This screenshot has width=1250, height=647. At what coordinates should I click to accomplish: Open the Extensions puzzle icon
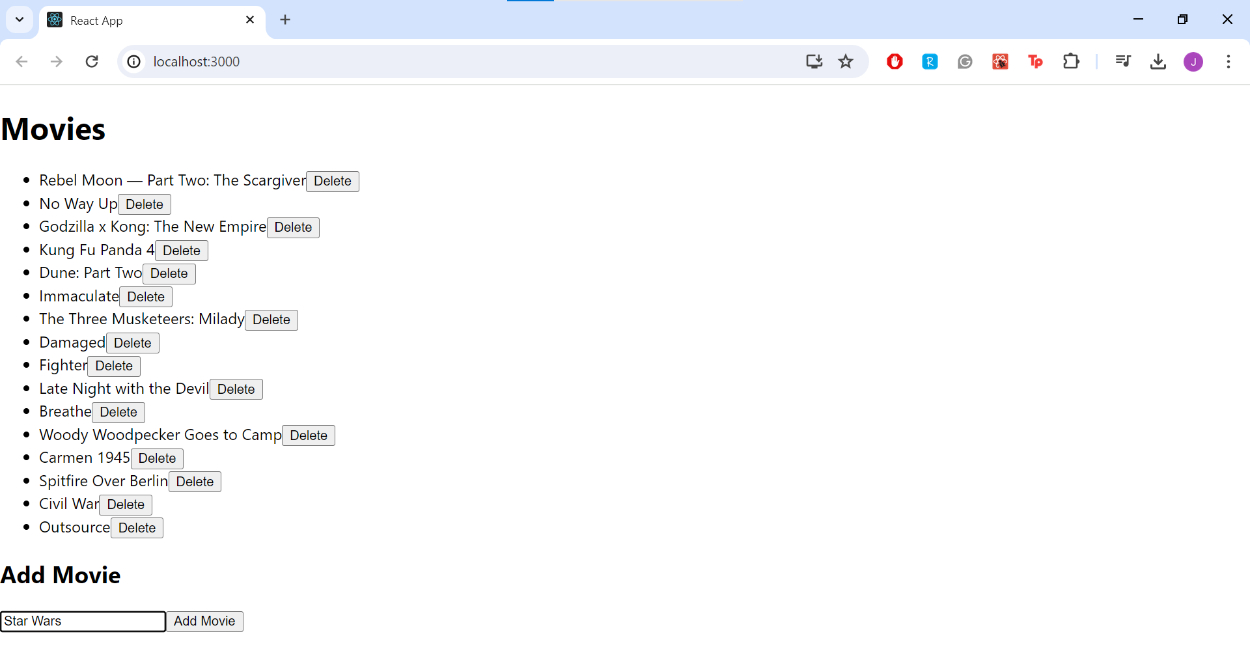[1071, 62]
